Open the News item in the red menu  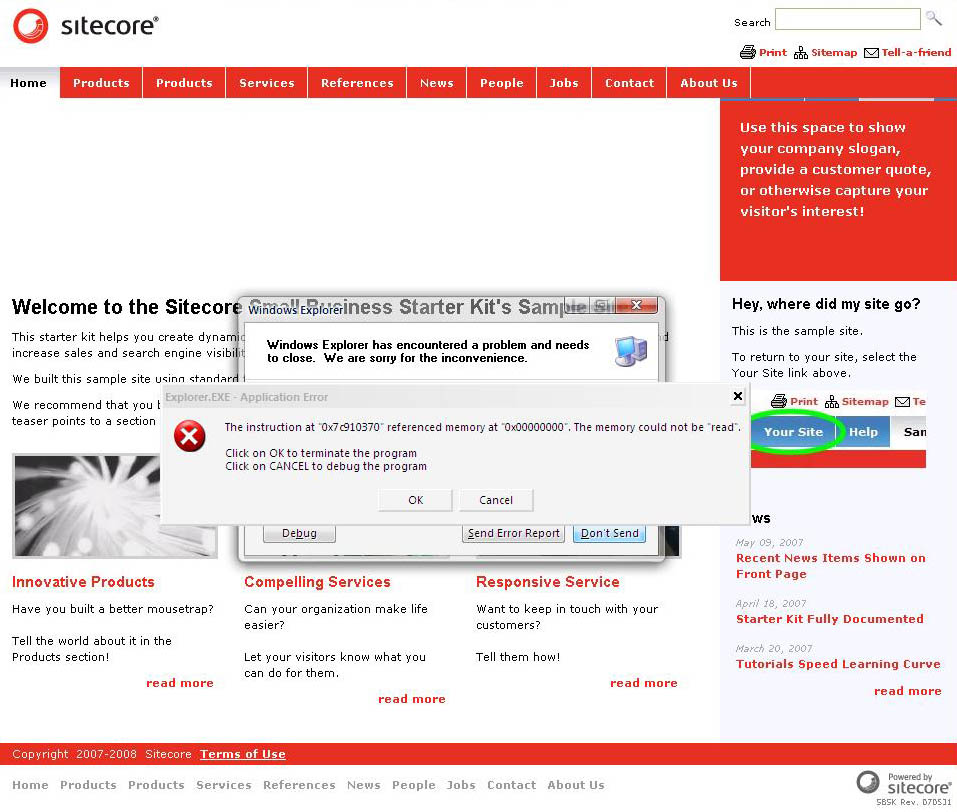436,83
